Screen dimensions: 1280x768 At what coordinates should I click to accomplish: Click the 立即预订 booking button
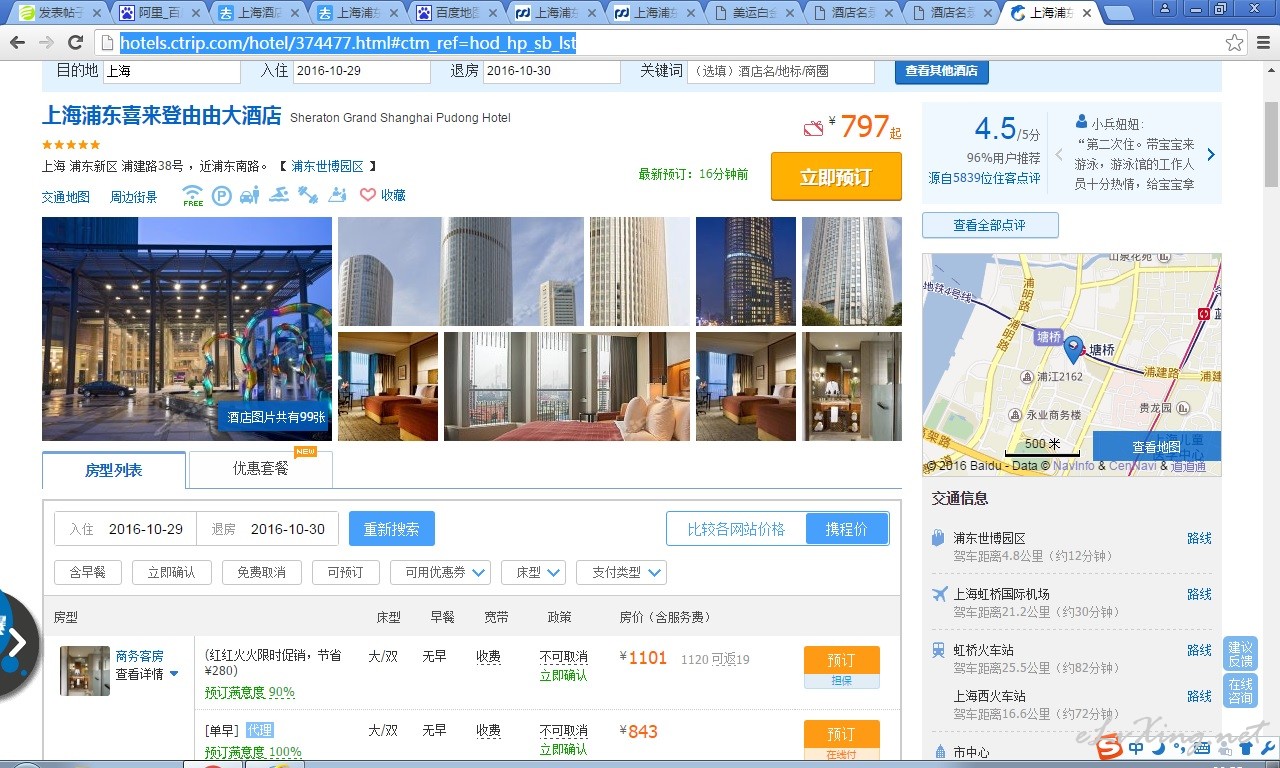tap(836, 177)
